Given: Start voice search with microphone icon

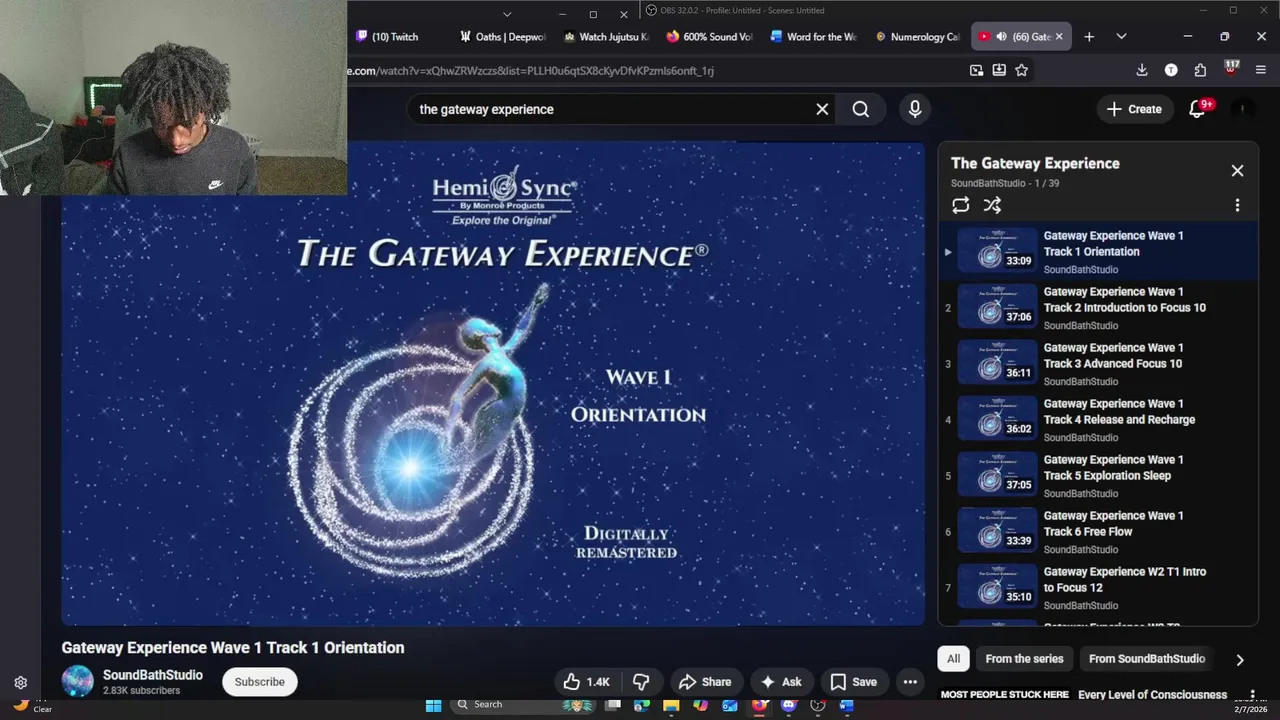Looking at the screenshot, I should coord(915,109).
